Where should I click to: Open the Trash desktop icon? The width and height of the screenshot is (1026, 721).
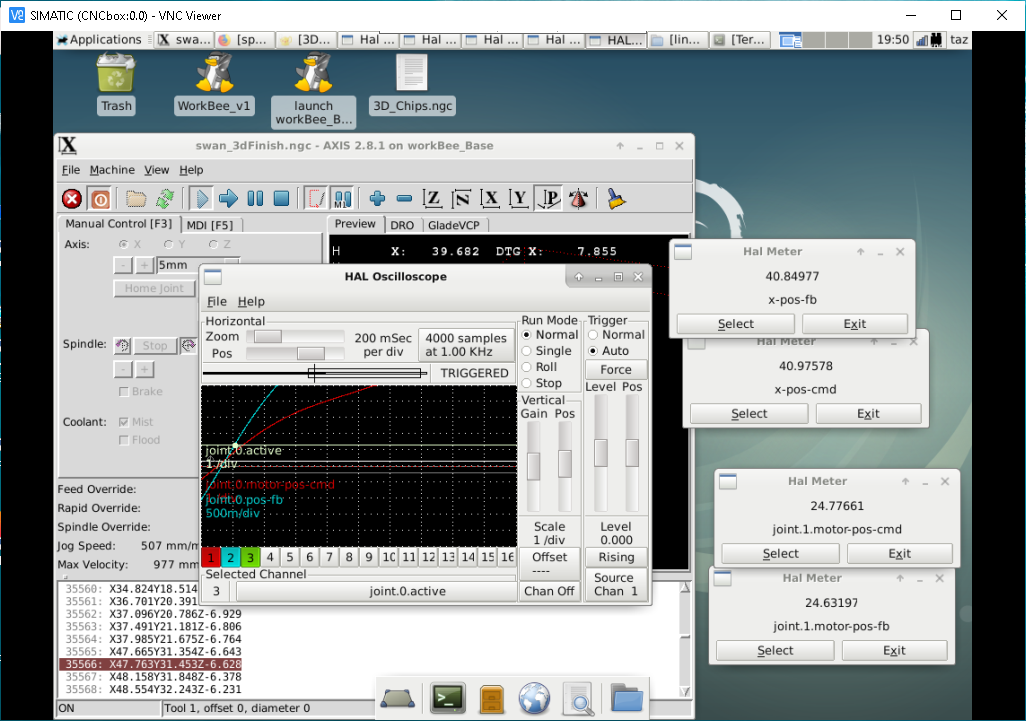tap(116, 84)
